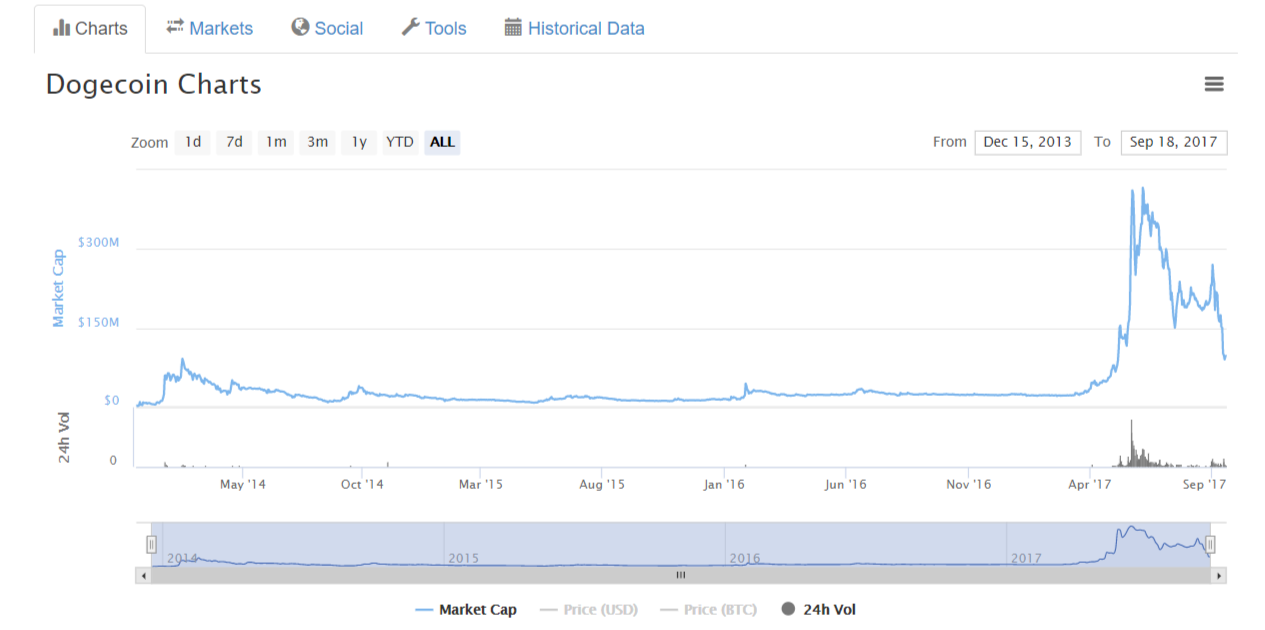Toggle the Market Cap series in legend
The width and height of the screenshot is (1265, 630).
[x=466, y=609]
